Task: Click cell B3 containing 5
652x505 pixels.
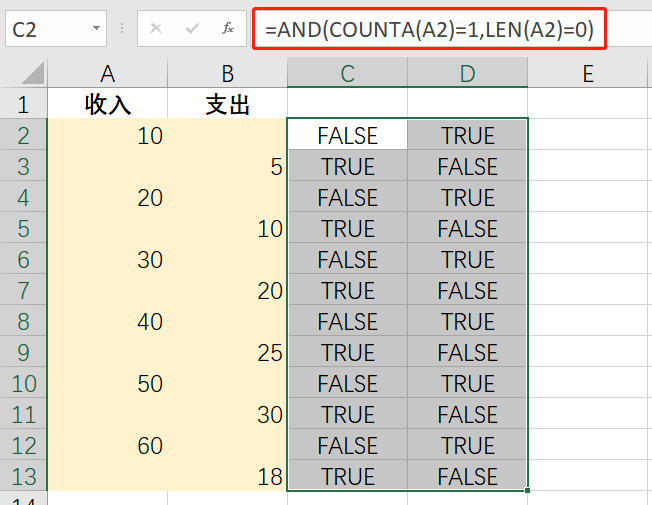Action: [227, 166]
